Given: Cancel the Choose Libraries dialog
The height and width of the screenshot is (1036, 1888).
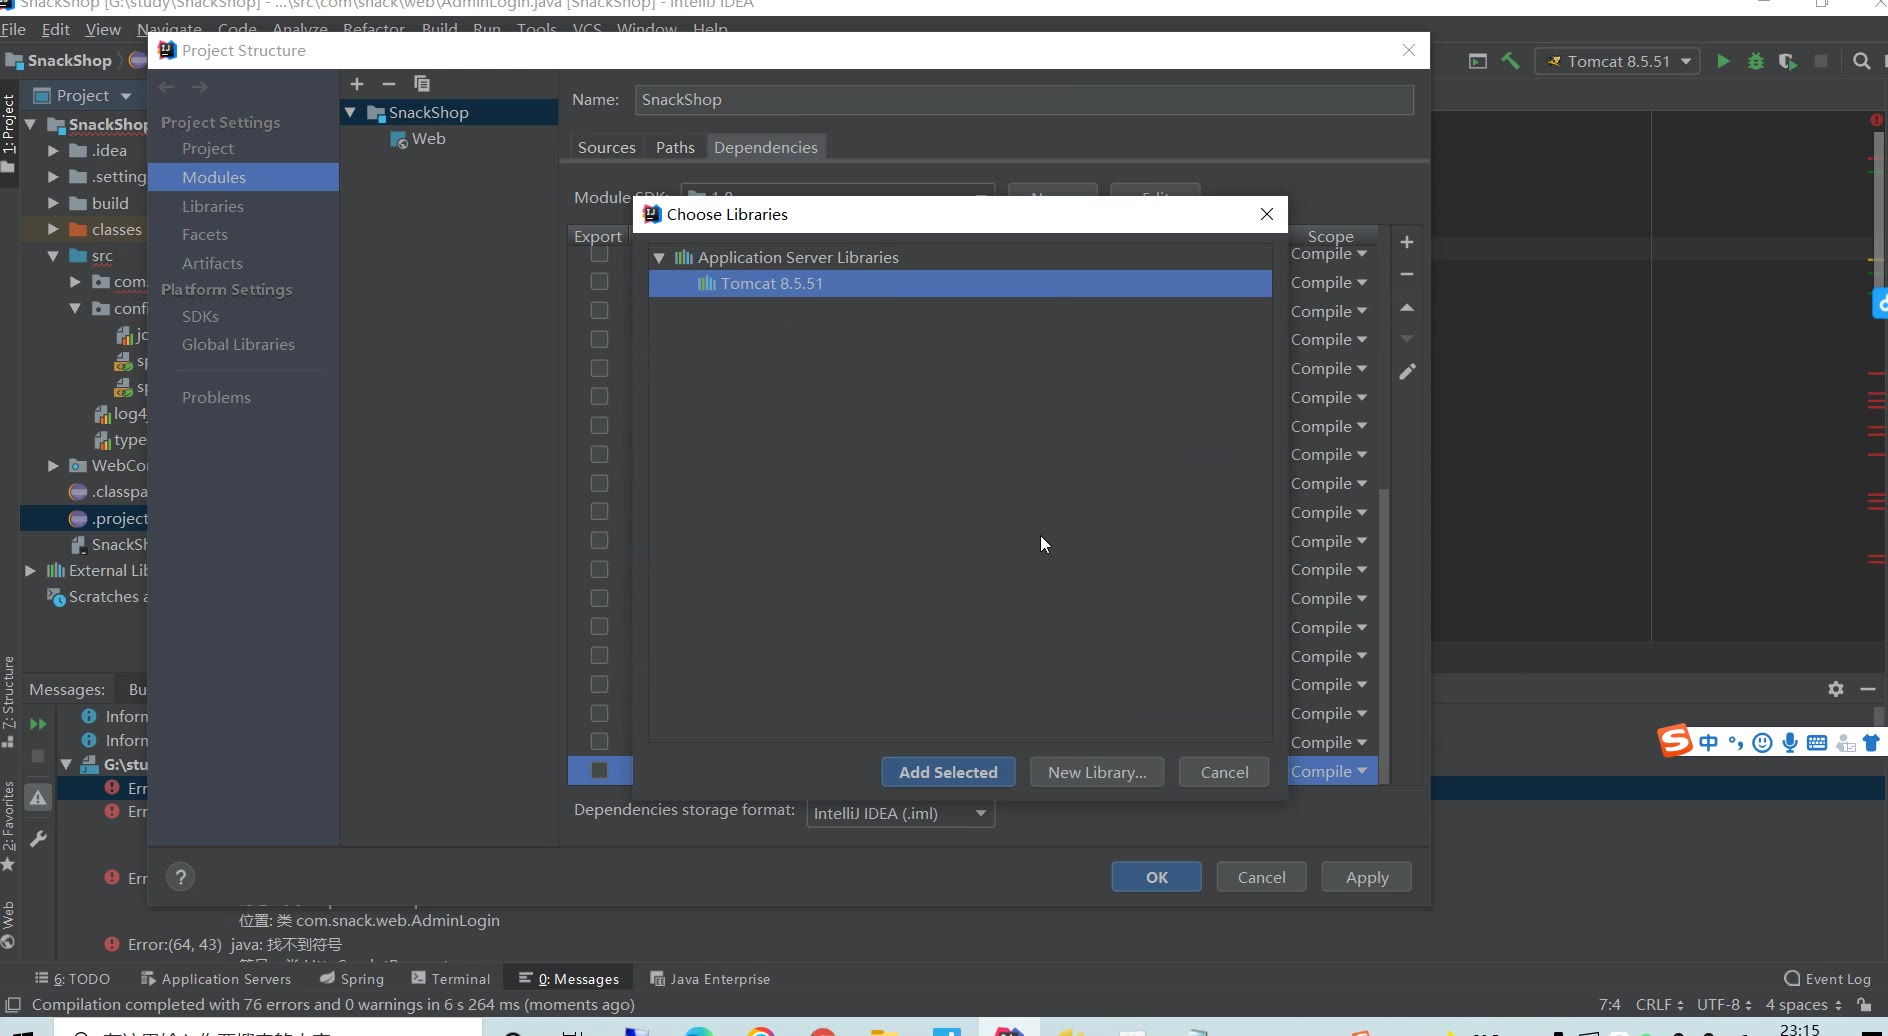Looking at the screenshot, I should coord(1224,772).
